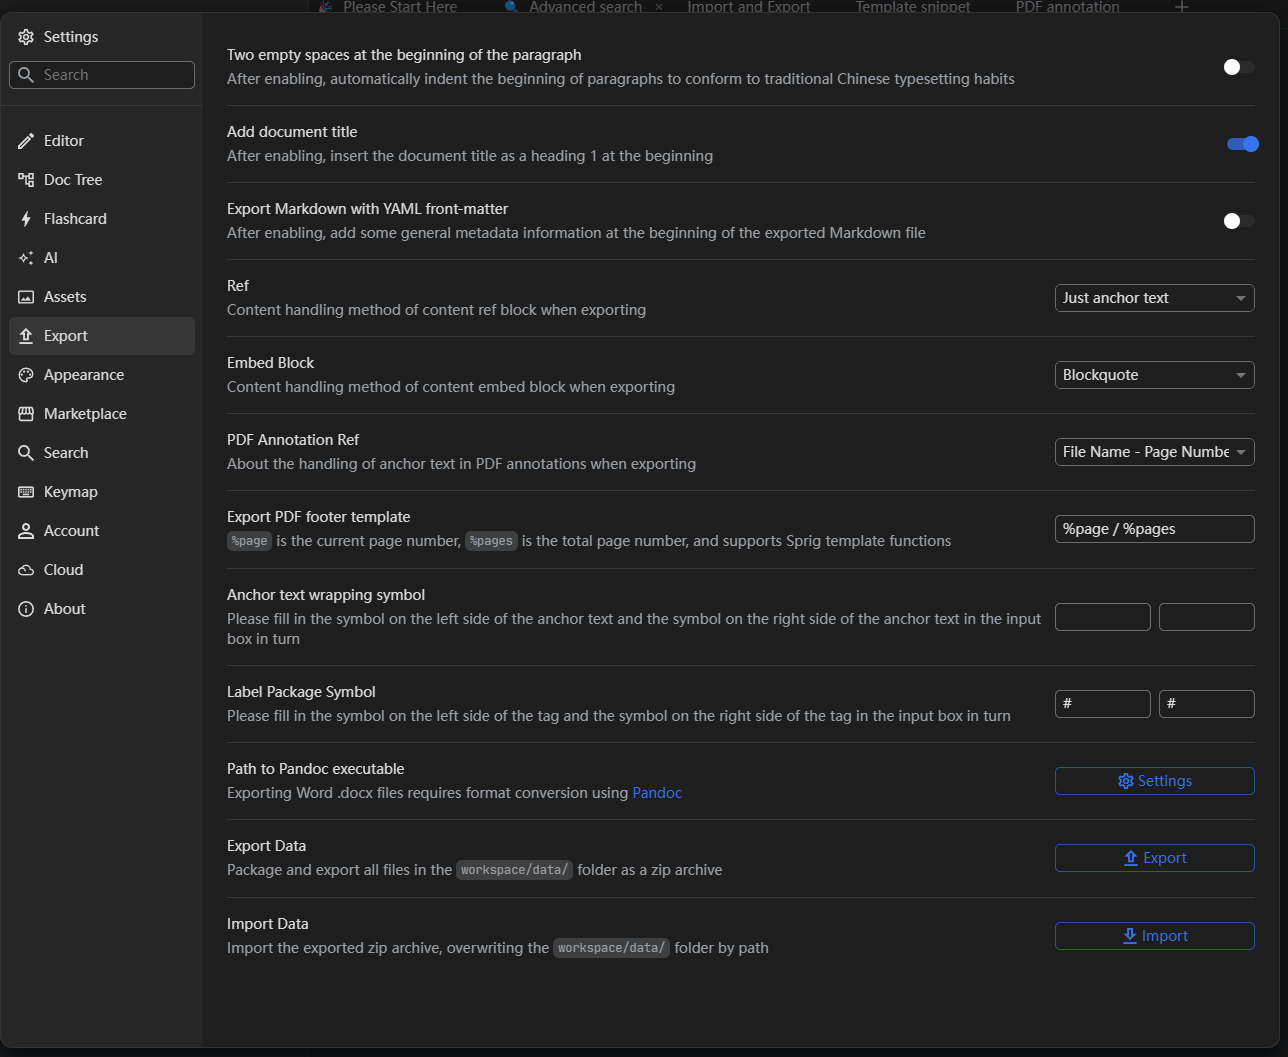Image resolution: width=1288 pixels, height=1057 pixels.
Task: Enable two empty spaces paragraph indent
Action: [x=1239, y=67]
